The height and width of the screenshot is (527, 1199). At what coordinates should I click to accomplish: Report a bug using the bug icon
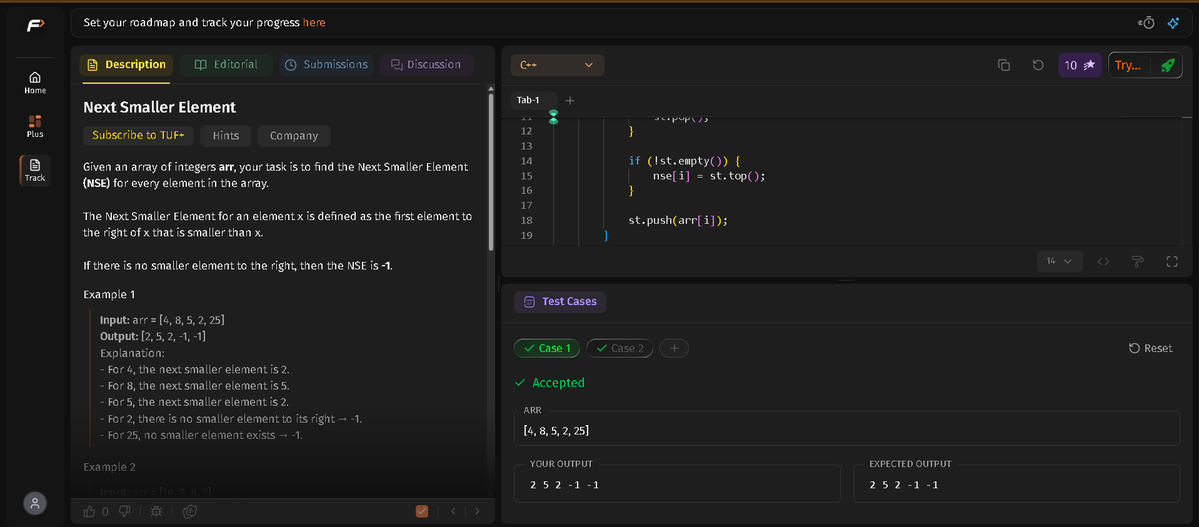[x=157, y=511]
